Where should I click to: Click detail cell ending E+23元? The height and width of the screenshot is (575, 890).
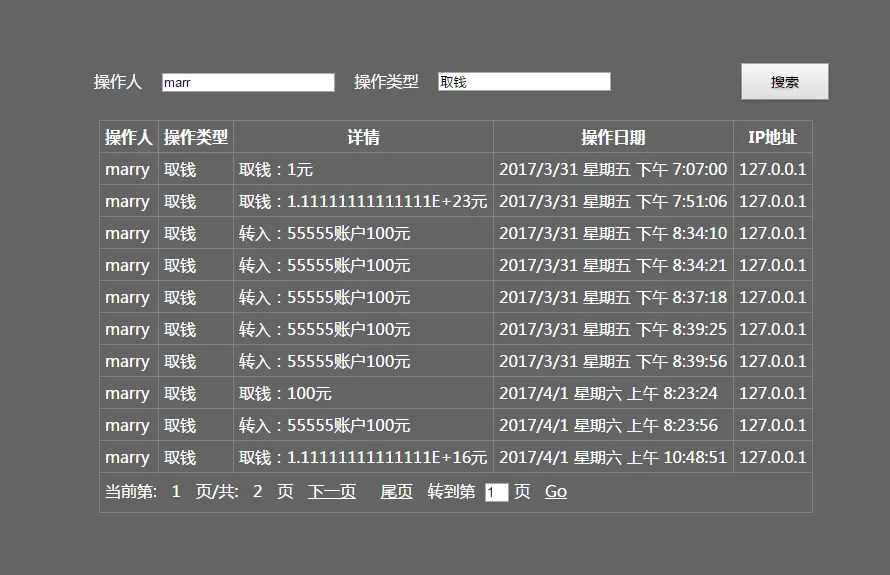[363, 202]
